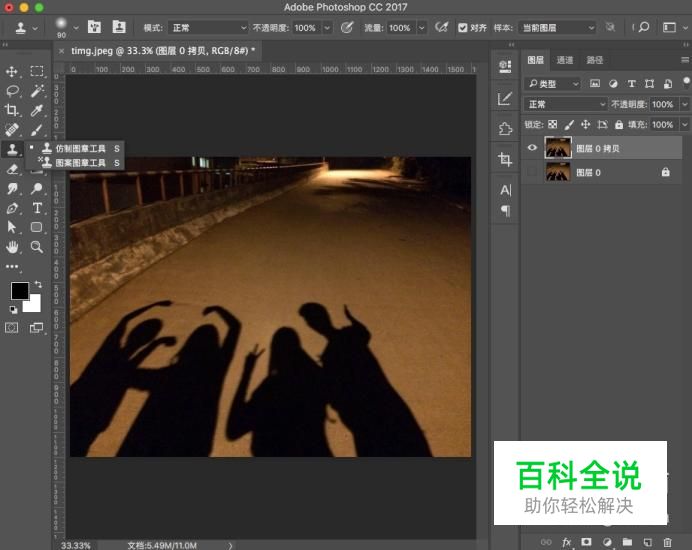Toggle ignore adjustment layers when cloning
This screenshot has height=550, width=692.
point(610,27)
